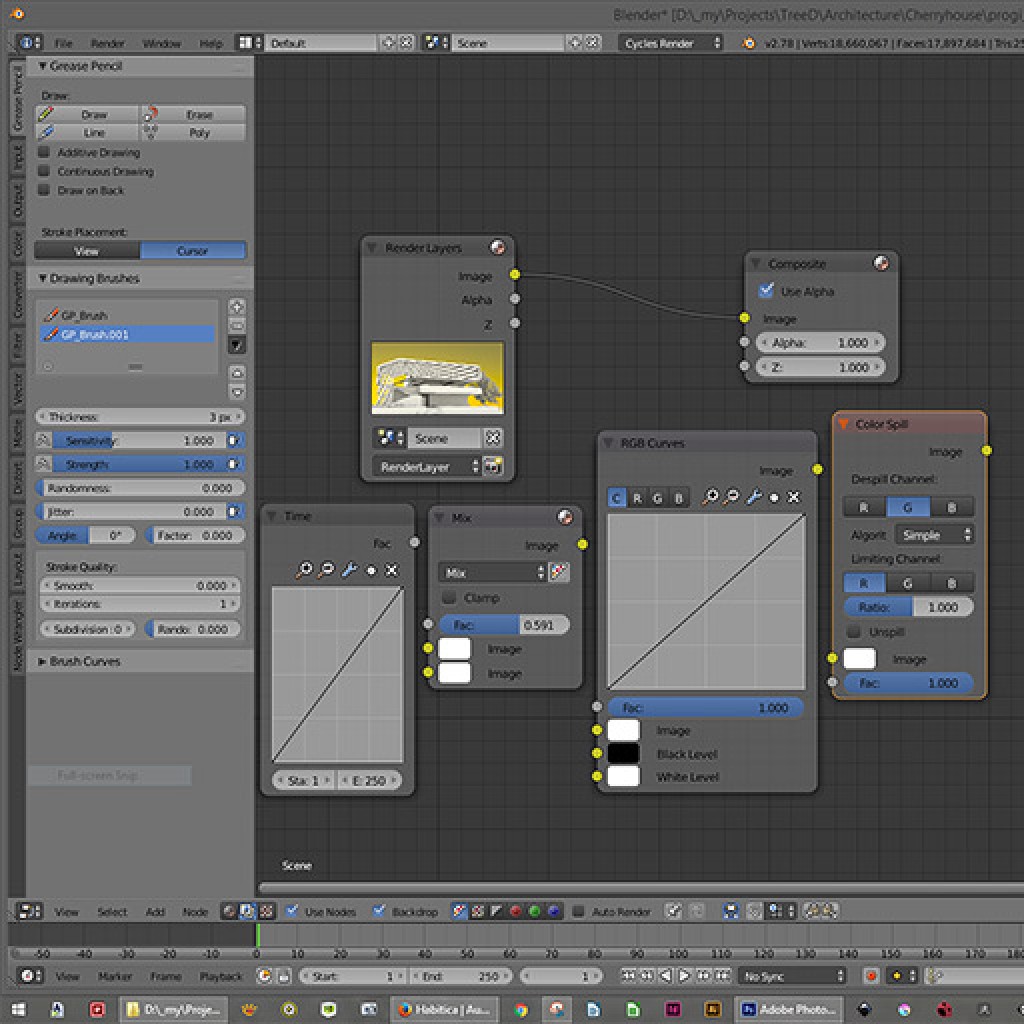The height and width of the screenshot is (1024, 1024).
Task: Toggle the Backdrop checkbox
Action: (x=379, y=911)
